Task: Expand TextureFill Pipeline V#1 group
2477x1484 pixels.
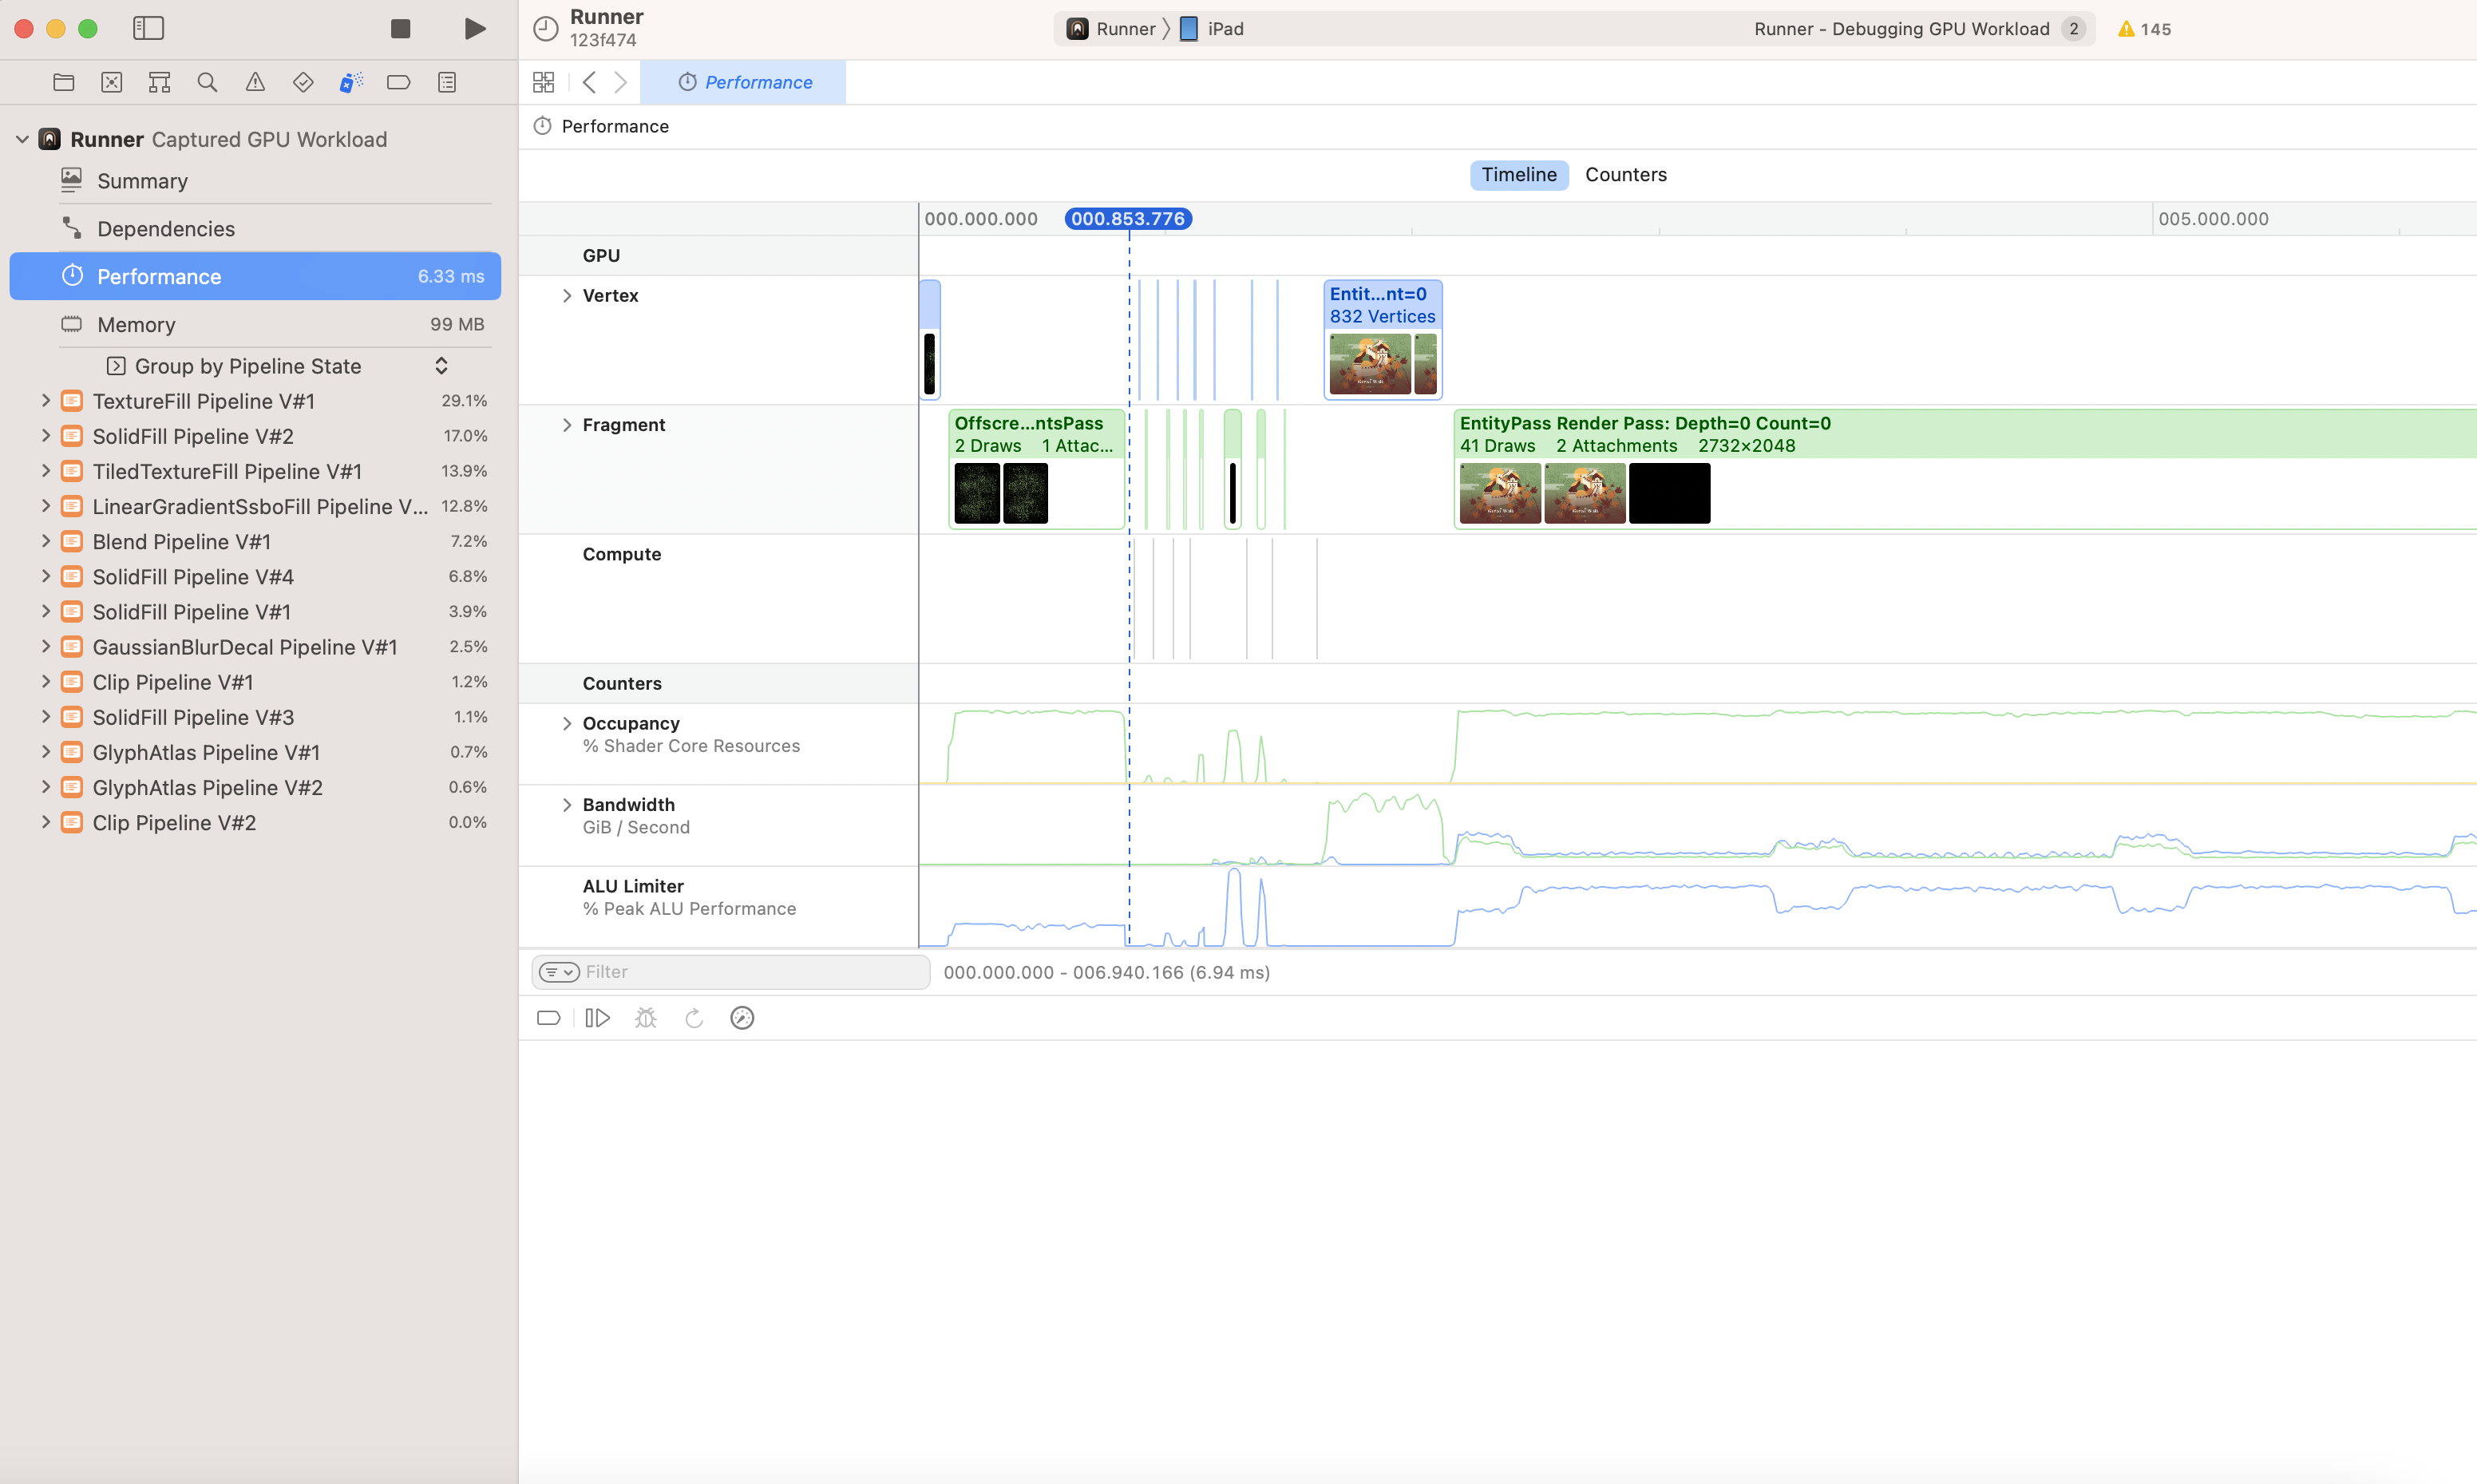Action: [x=45, y=400]
